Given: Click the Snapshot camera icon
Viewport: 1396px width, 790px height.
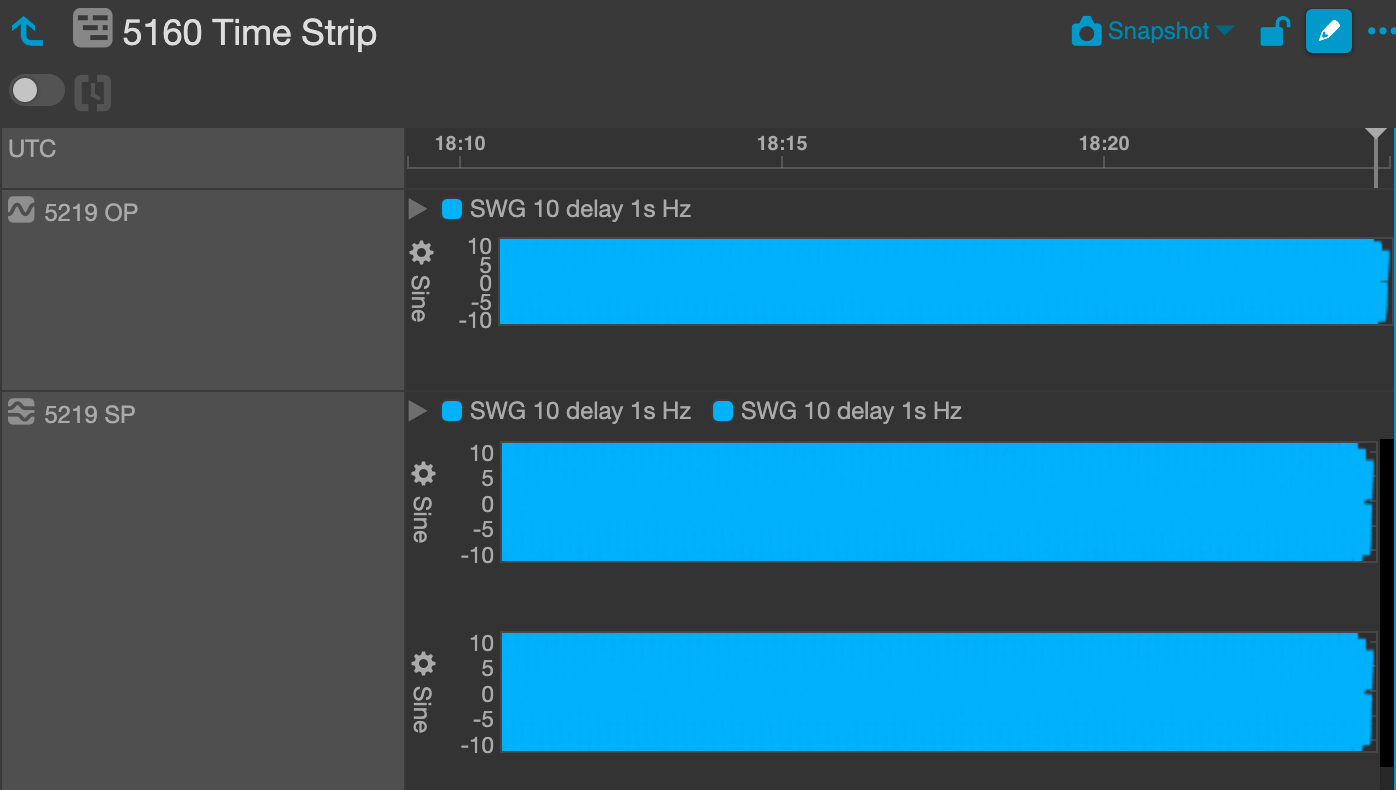Looking at the screenshot, I should [1086, 31].
